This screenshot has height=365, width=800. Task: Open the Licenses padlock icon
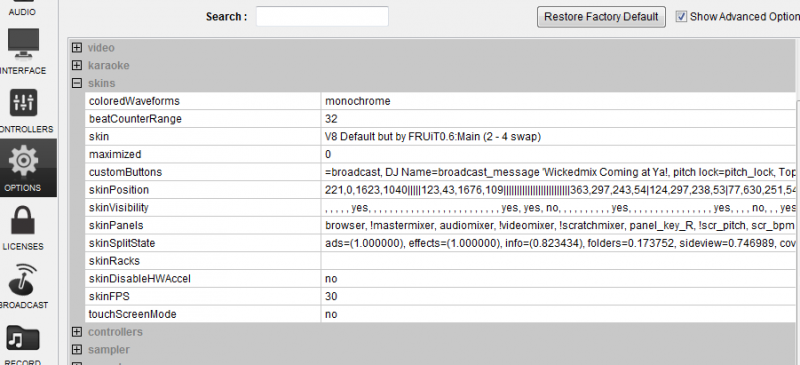coord(23,222)
